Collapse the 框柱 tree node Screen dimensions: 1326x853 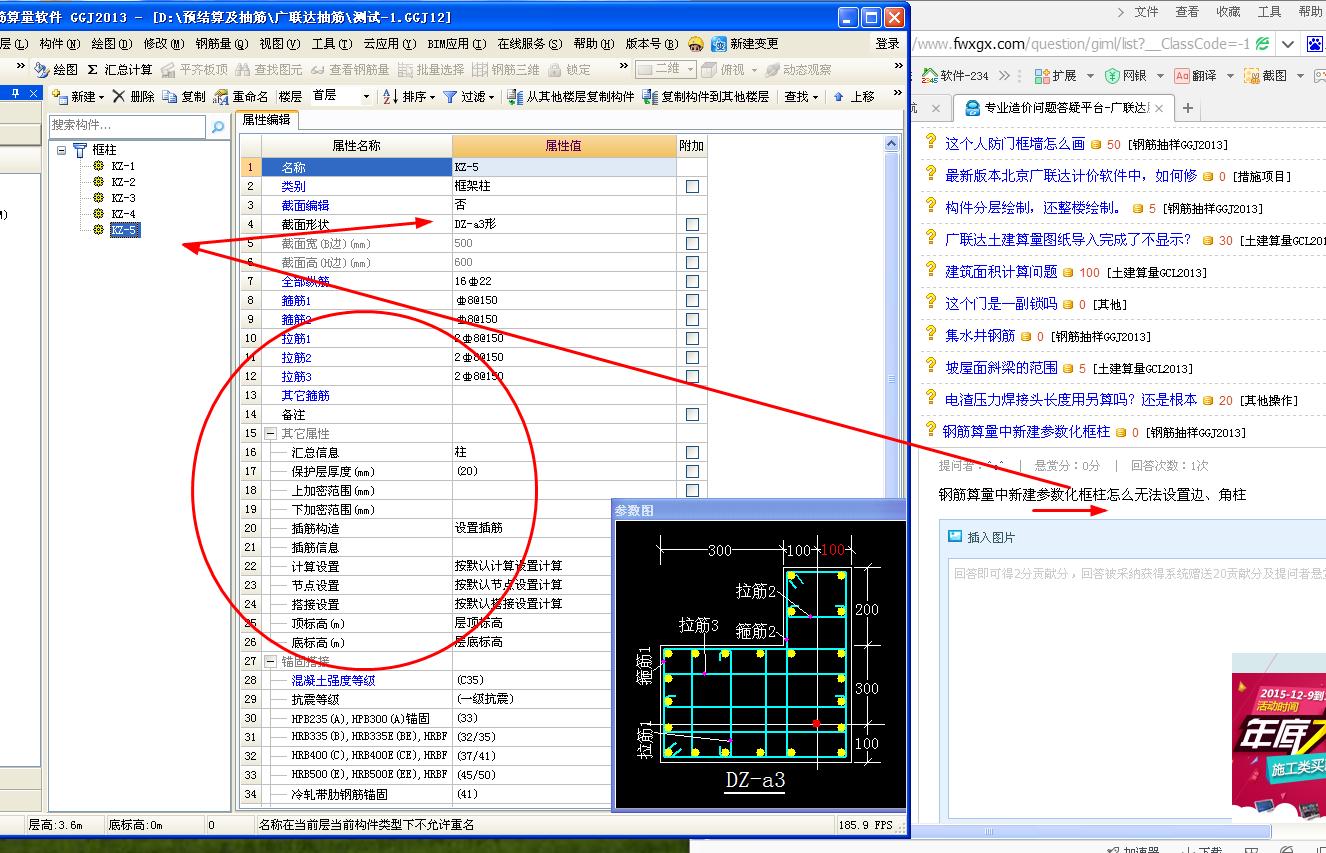pos(62,150)
